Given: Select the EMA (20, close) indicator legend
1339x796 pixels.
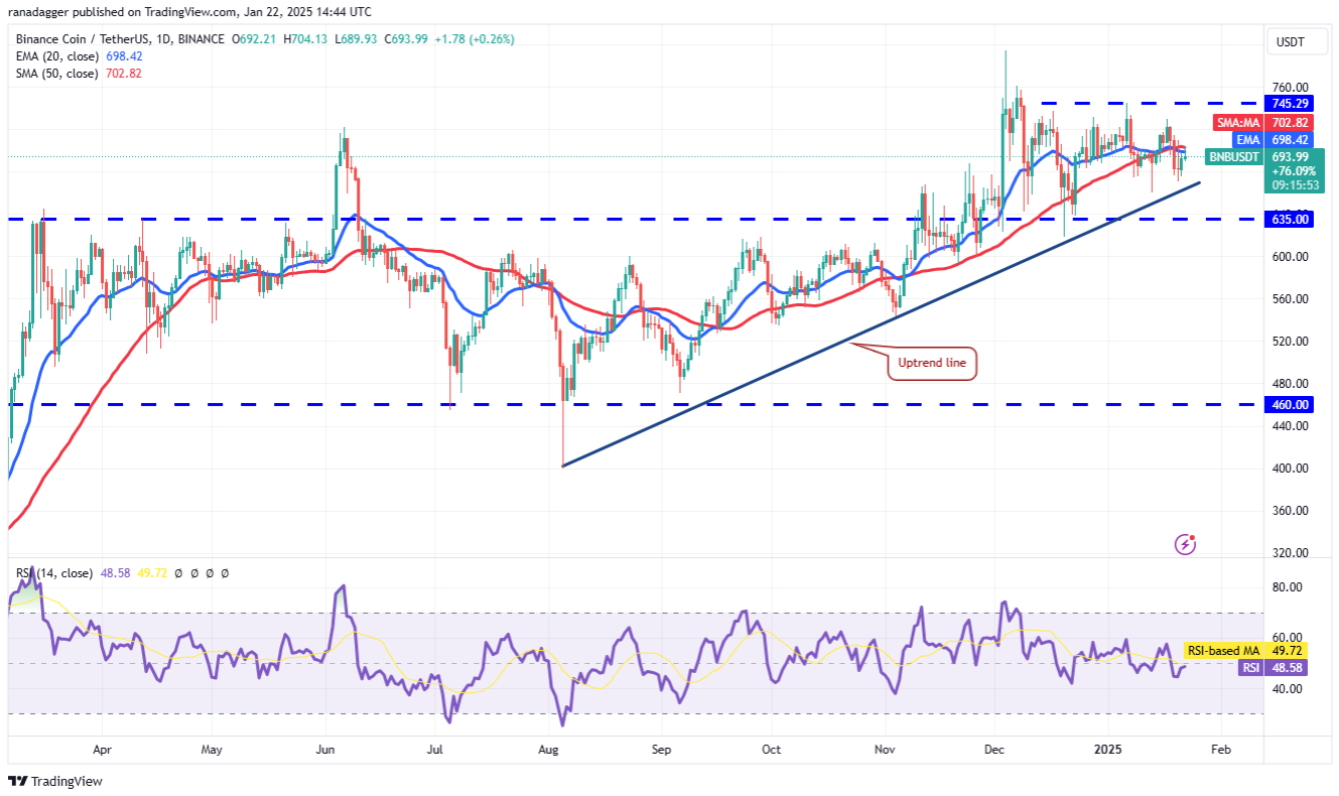Looking at the screenshot, I should click(x=56, y=56).
